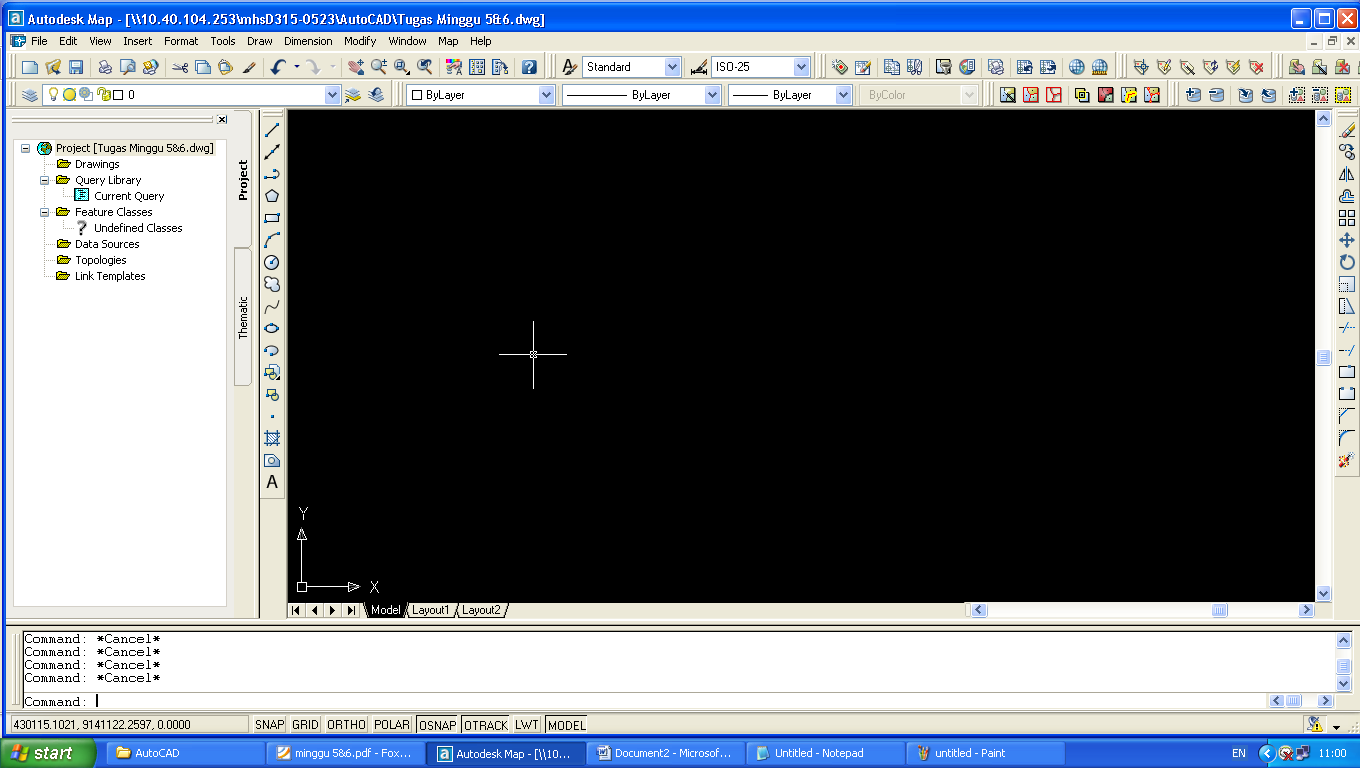Toggle LWT lineweight display
Image resolution: width=1360 pixels, height=768 pixels.
click(x=527, y=725)
